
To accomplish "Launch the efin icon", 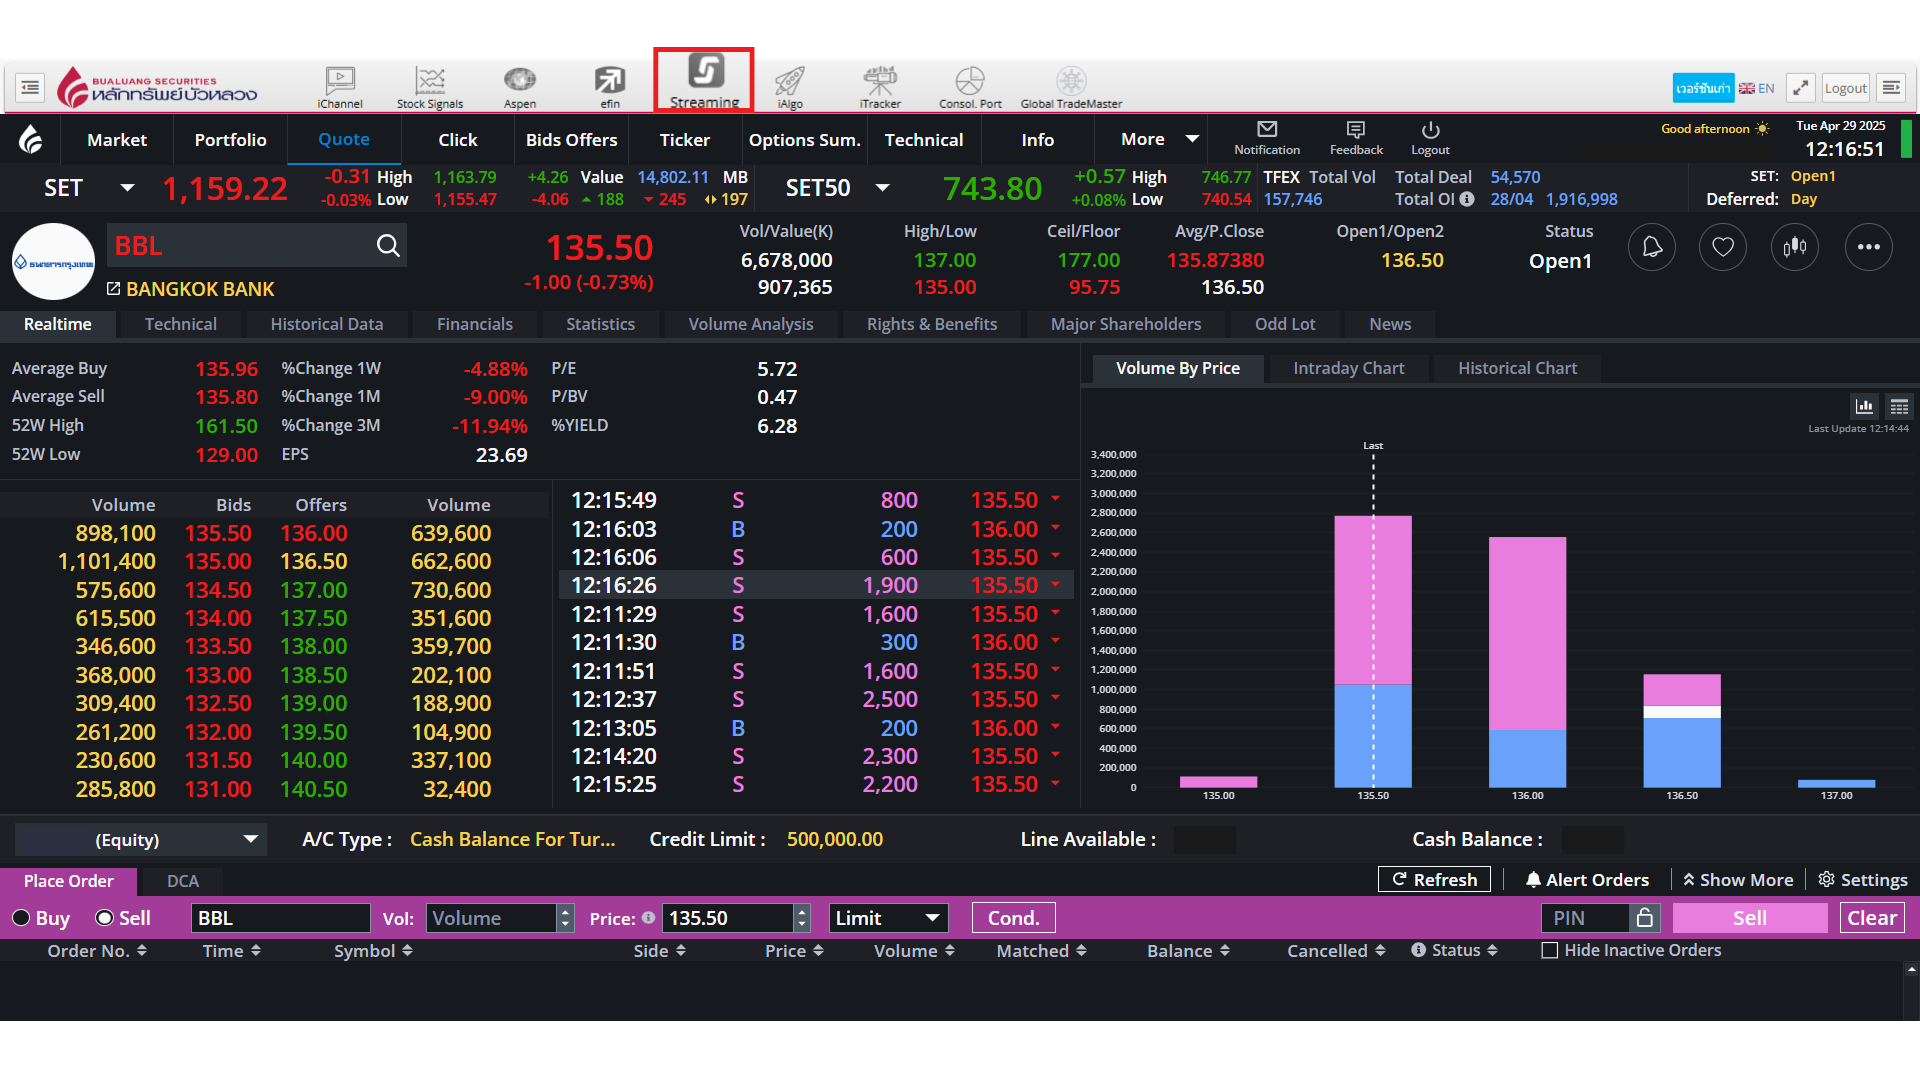I will (x=610, y=87).
